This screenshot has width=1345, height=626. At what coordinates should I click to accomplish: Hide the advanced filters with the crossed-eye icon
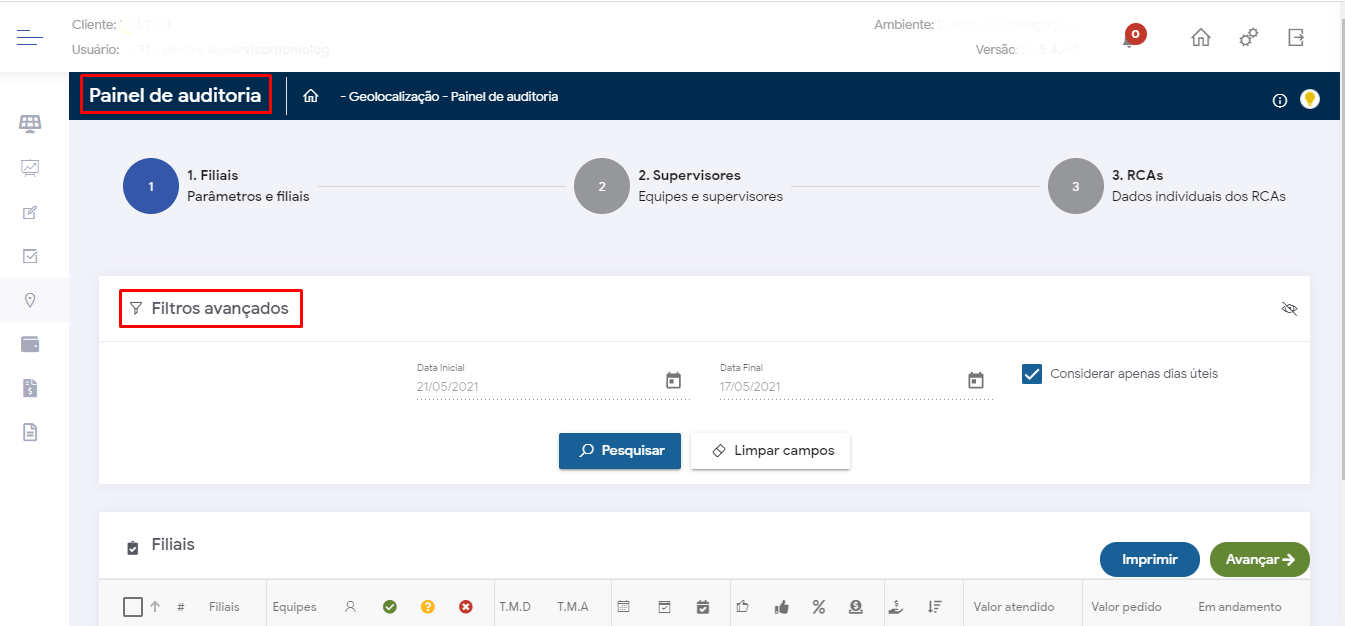tap(1289, 309)
